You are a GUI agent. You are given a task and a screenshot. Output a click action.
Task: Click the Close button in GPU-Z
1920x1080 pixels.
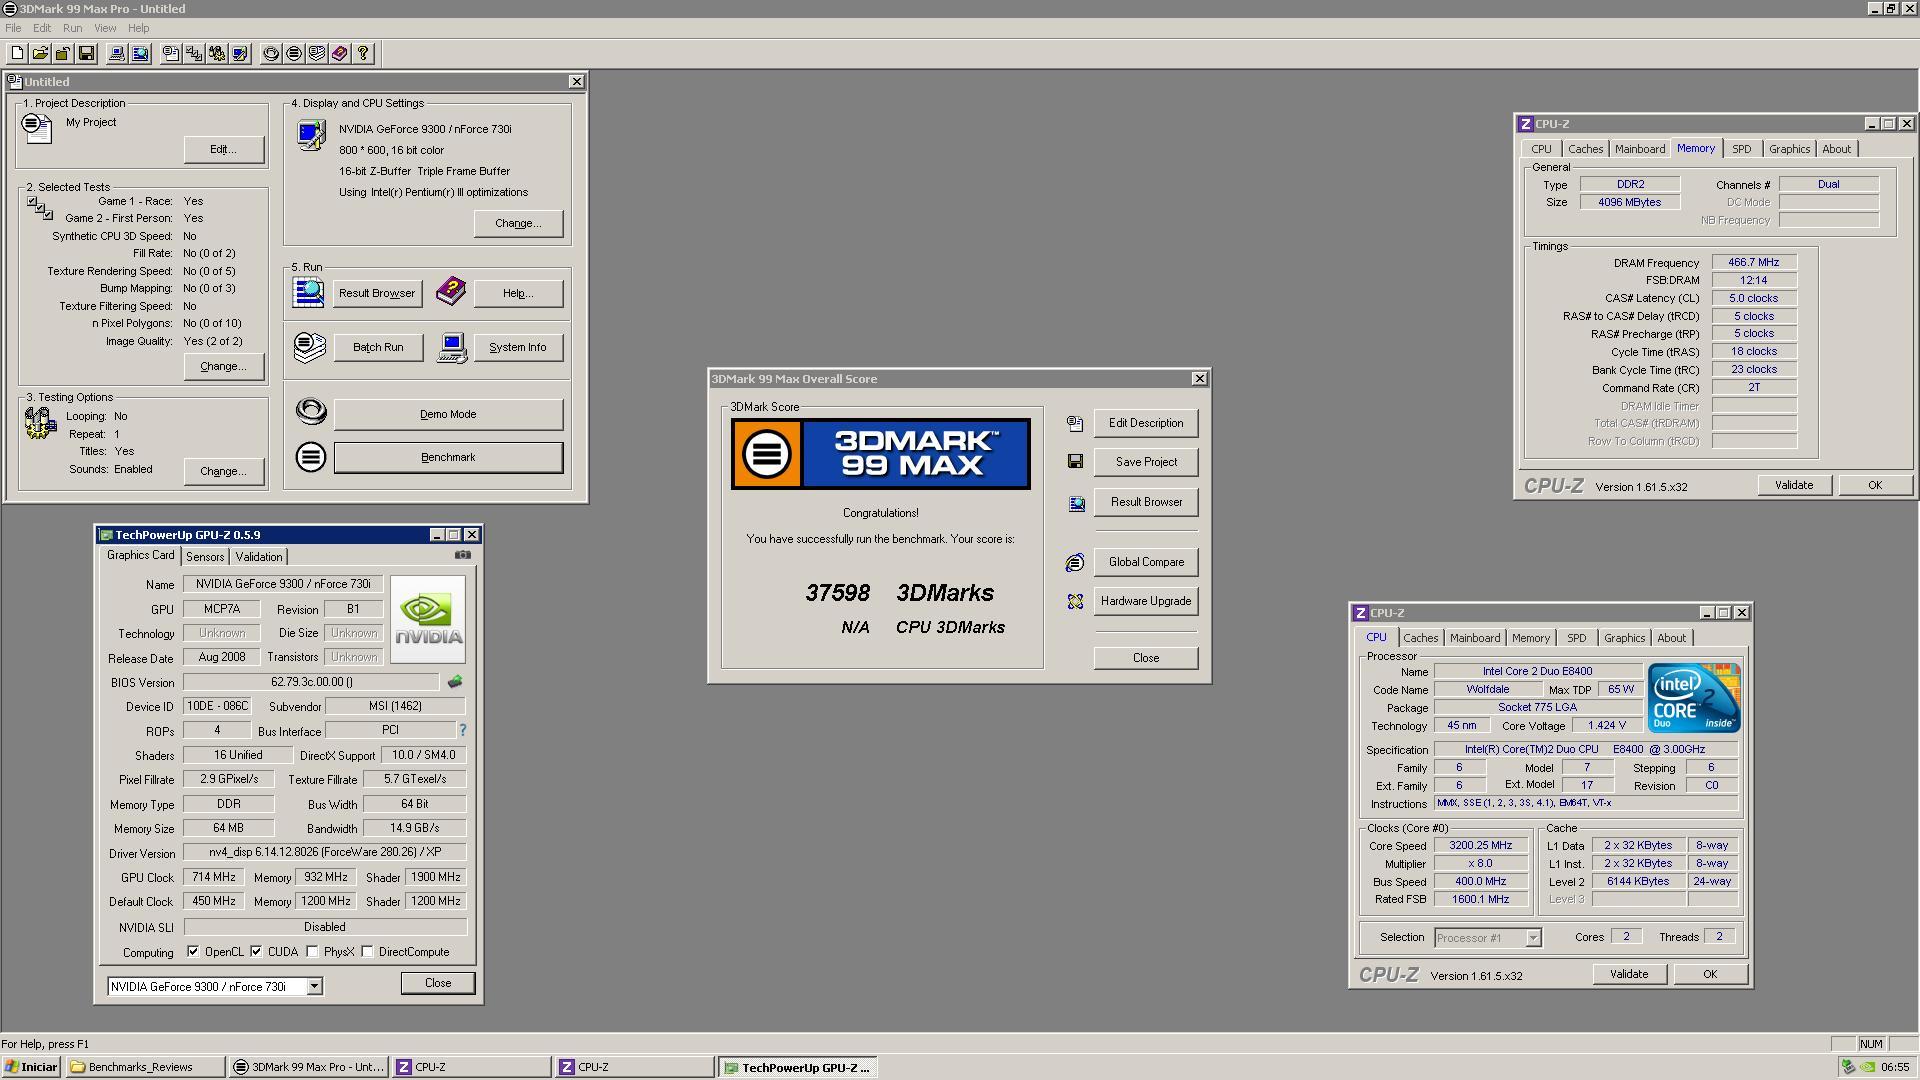click(x=438, y=983)
